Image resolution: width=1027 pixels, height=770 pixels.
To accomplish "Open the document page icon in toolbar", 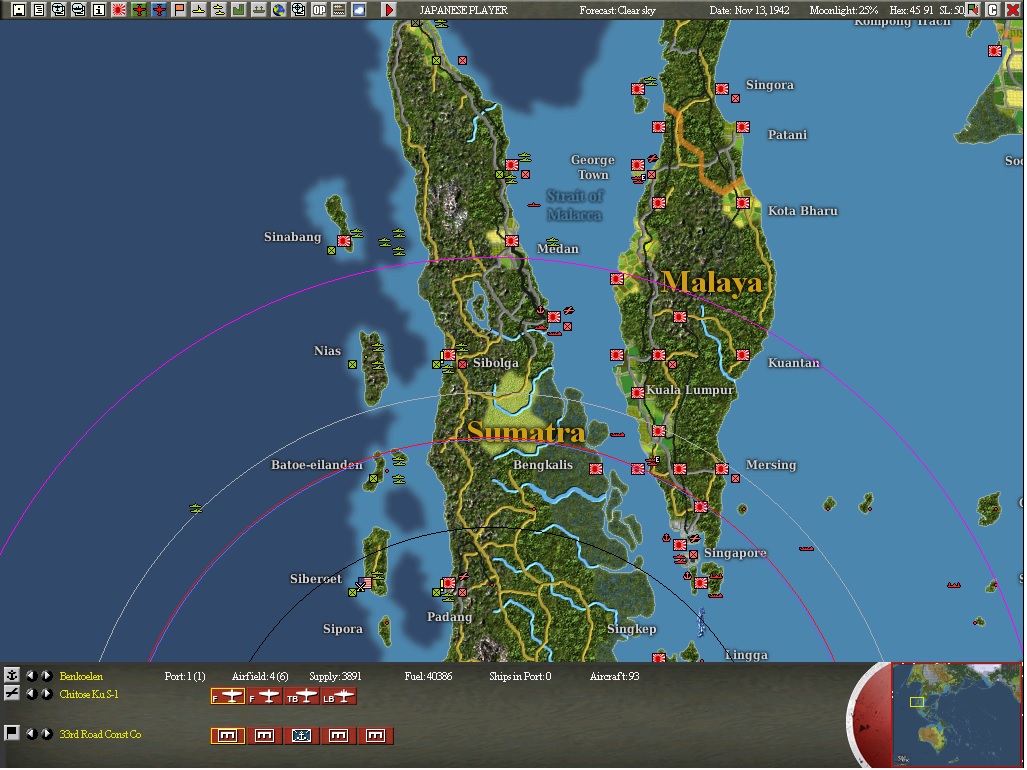I will [39, 10].
